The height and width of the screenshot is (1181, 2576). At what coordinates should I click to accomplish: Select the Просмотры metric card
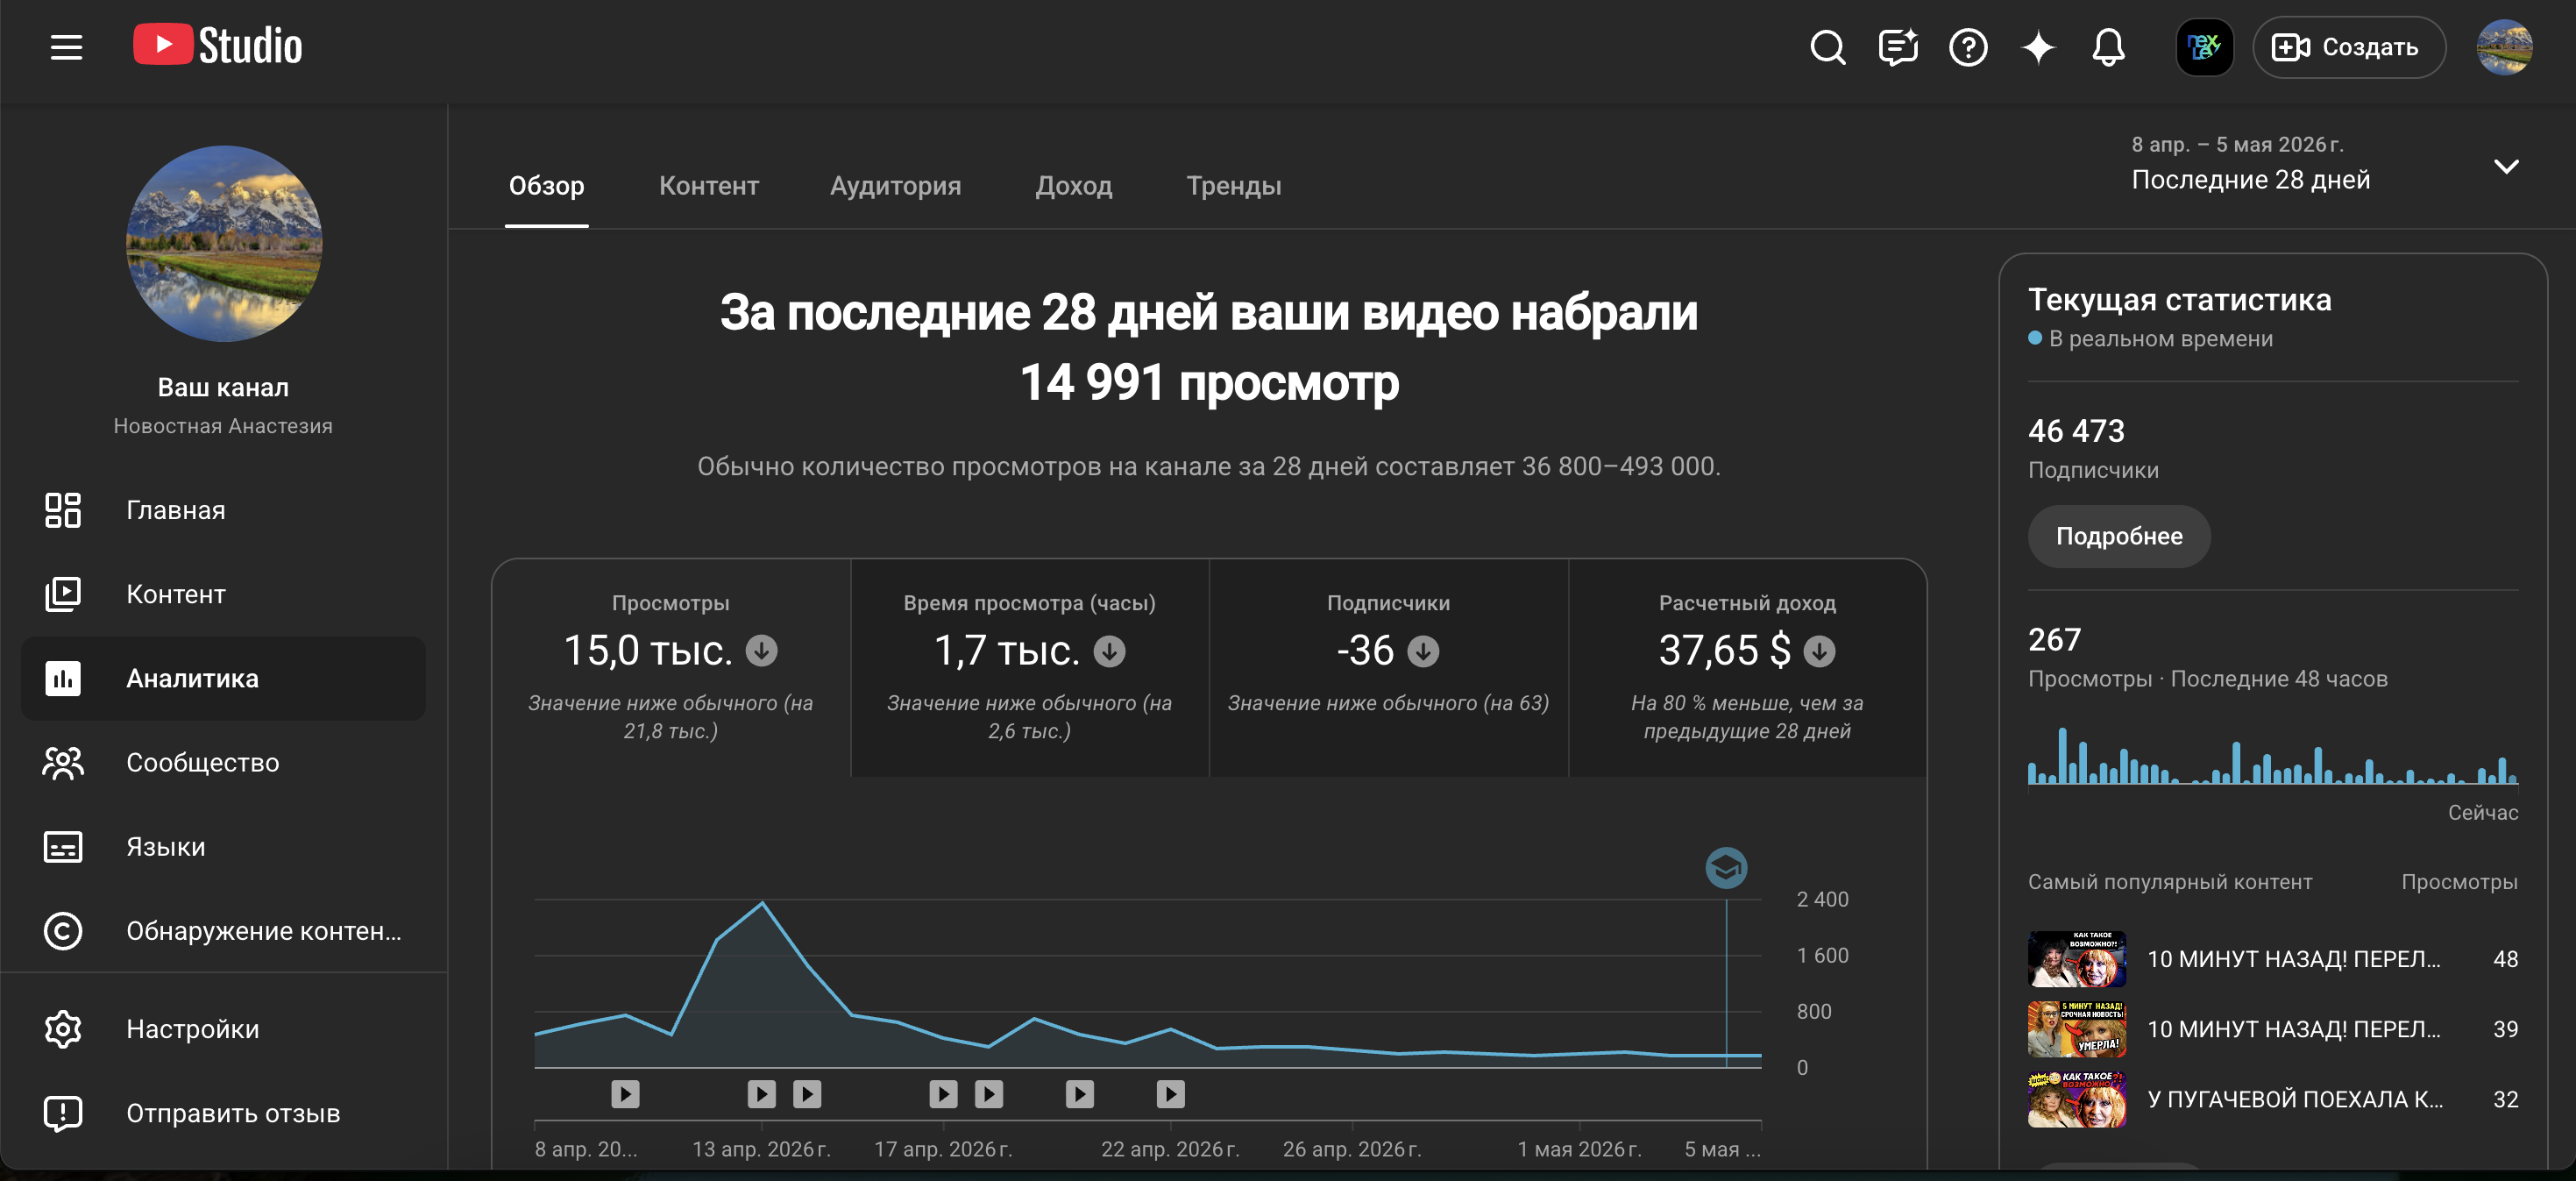[x=671, y=668]
